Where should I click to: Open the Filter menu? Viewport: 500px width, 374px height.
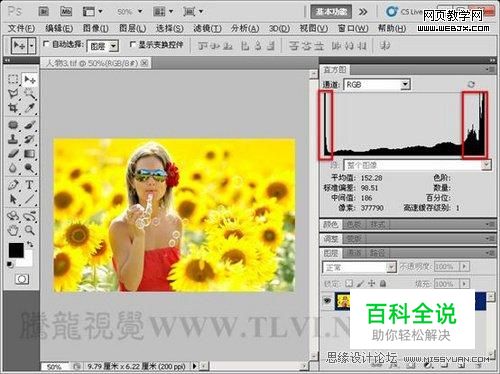click(x=207, y=29)
